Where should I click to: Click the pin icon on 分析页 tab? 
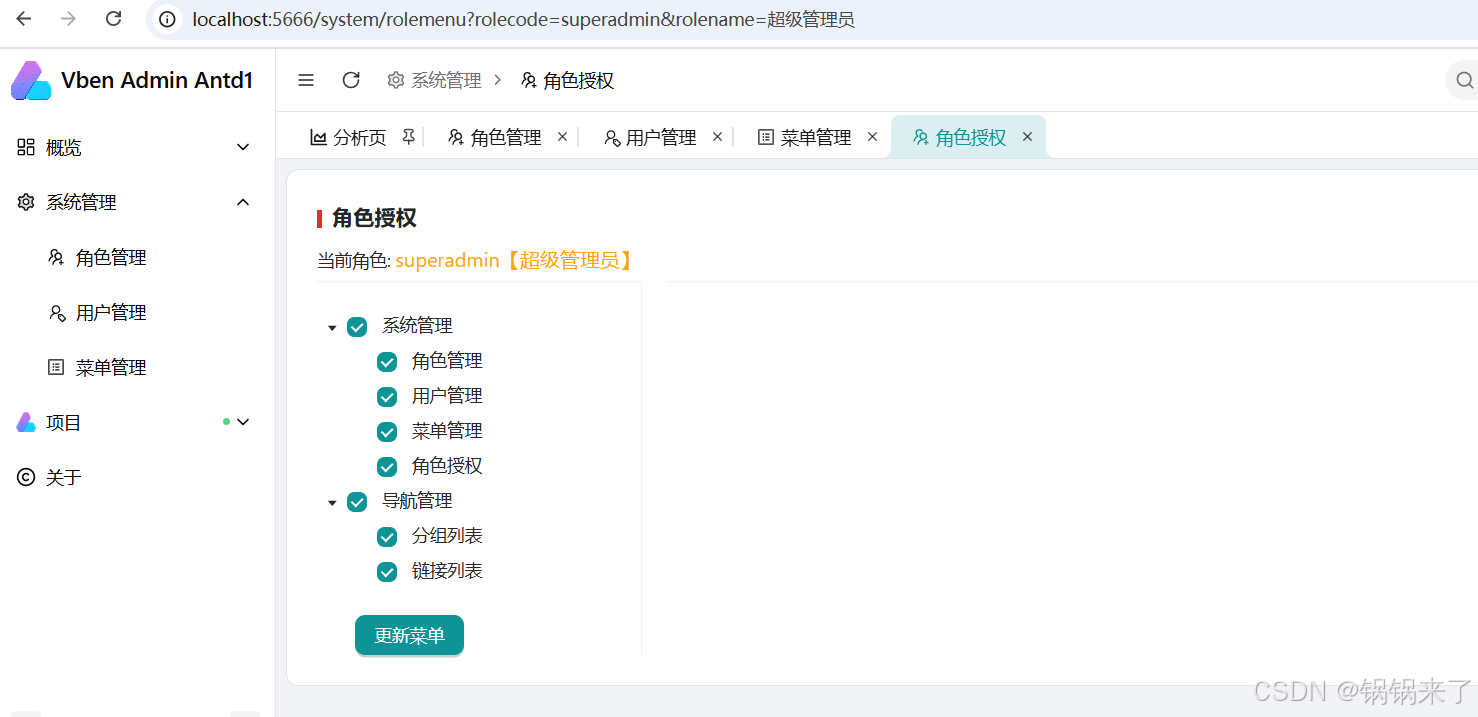click(408, 136)
